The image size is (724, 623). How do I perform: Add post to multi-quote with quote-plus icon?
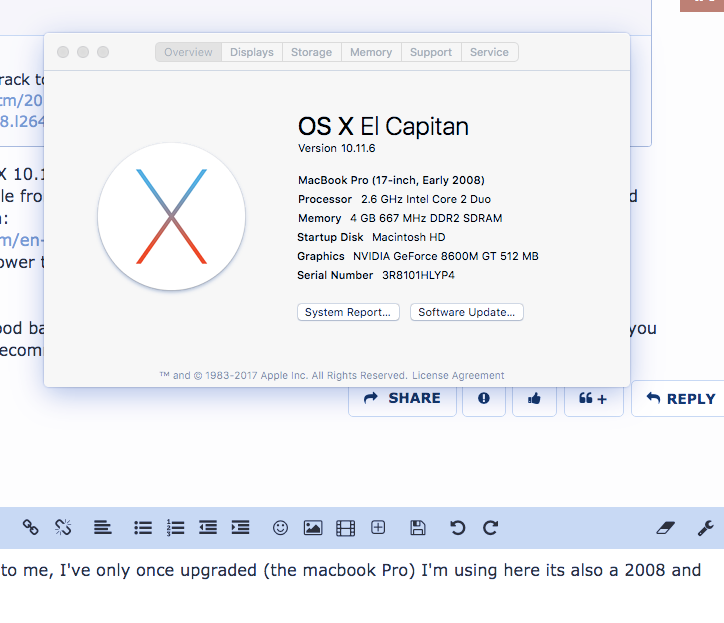coord(593,398)
